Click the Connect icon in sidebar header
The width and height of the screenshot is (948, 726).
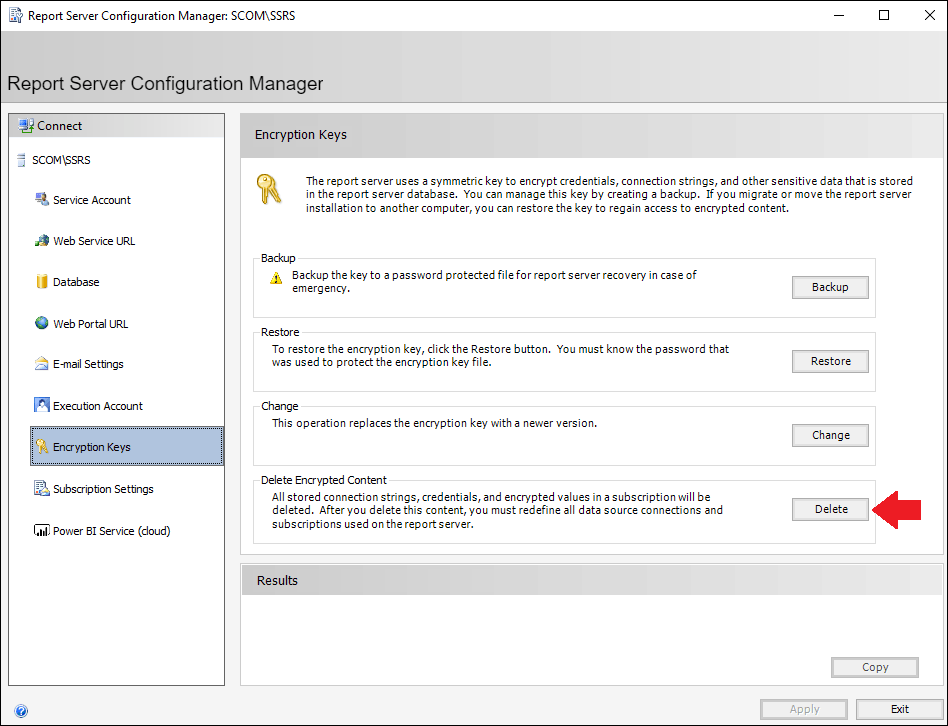pos(26,126)
